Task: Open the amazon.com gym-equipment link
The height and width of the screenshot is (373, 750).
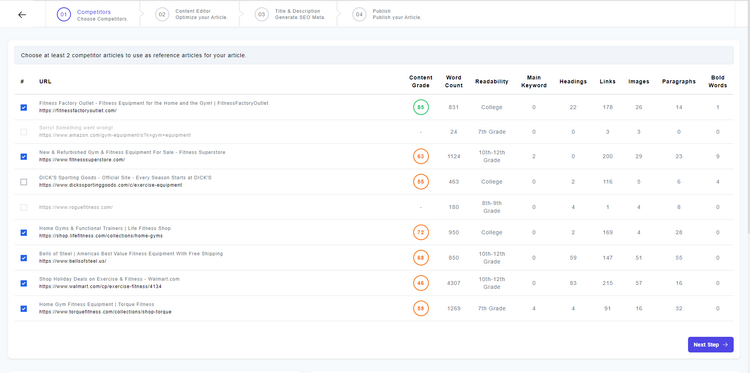Action: point(115,135)
